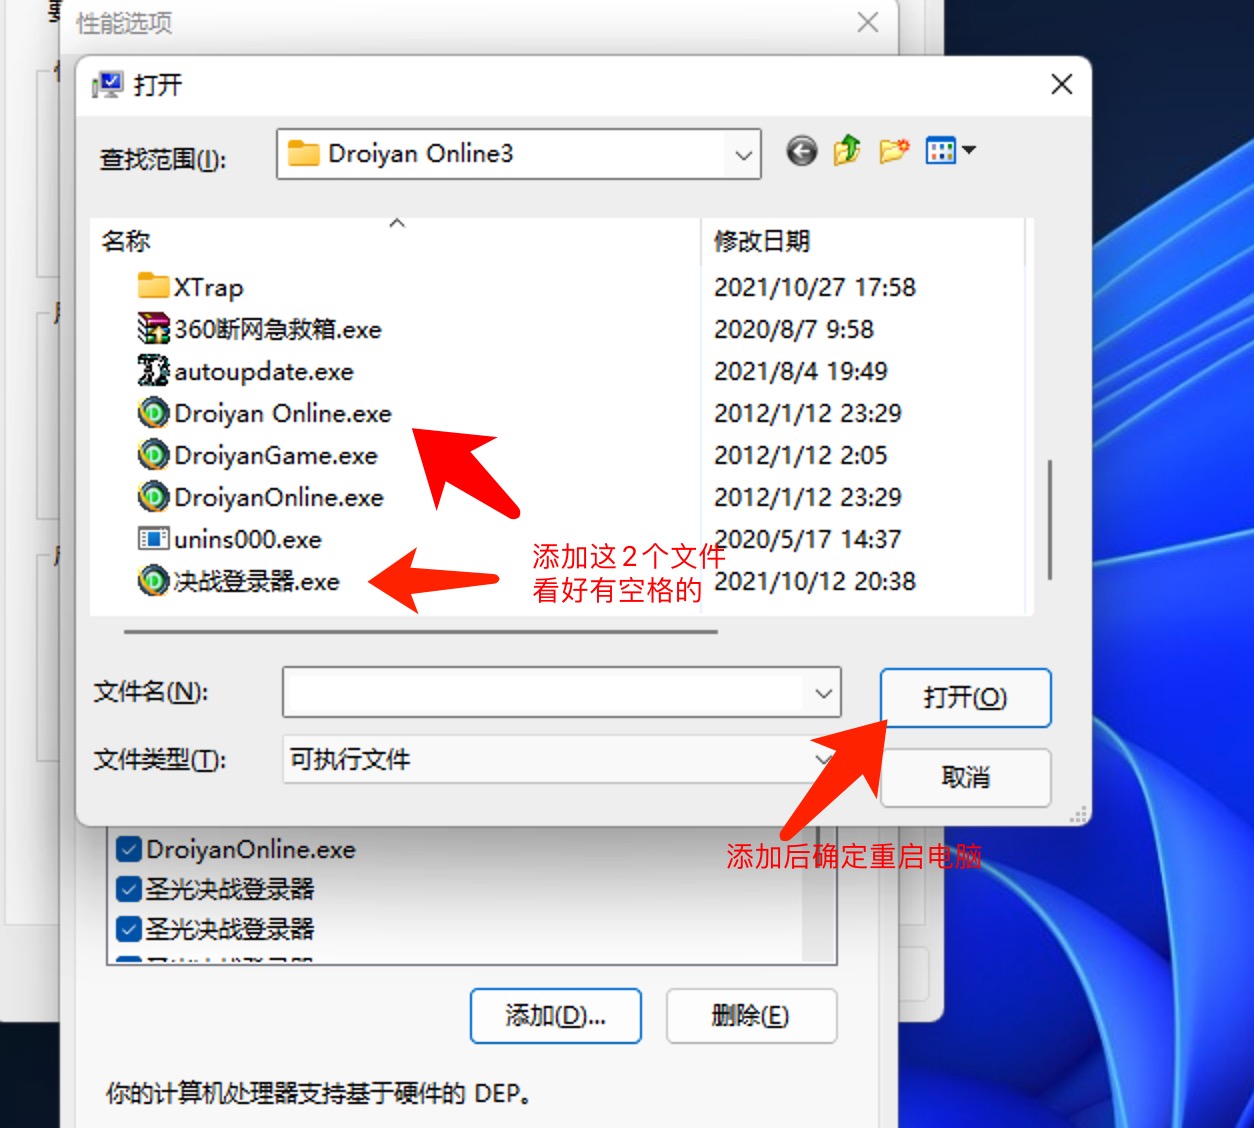
Task: Sort by 名称 column header
Action: point(125,241)
